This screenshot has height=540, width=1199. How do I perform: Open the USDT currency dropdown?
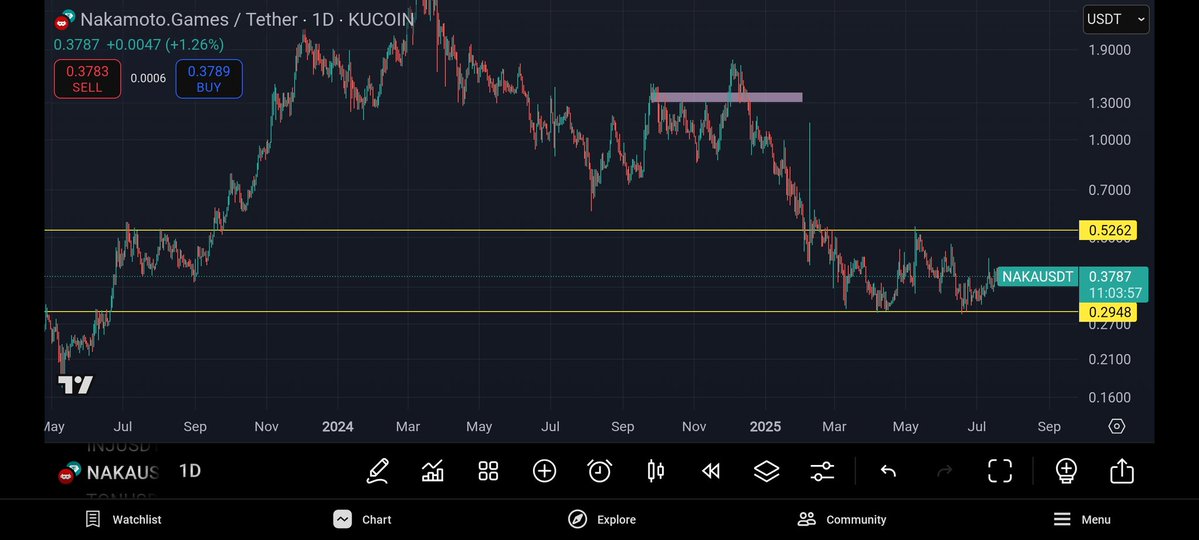[1116, 19]
